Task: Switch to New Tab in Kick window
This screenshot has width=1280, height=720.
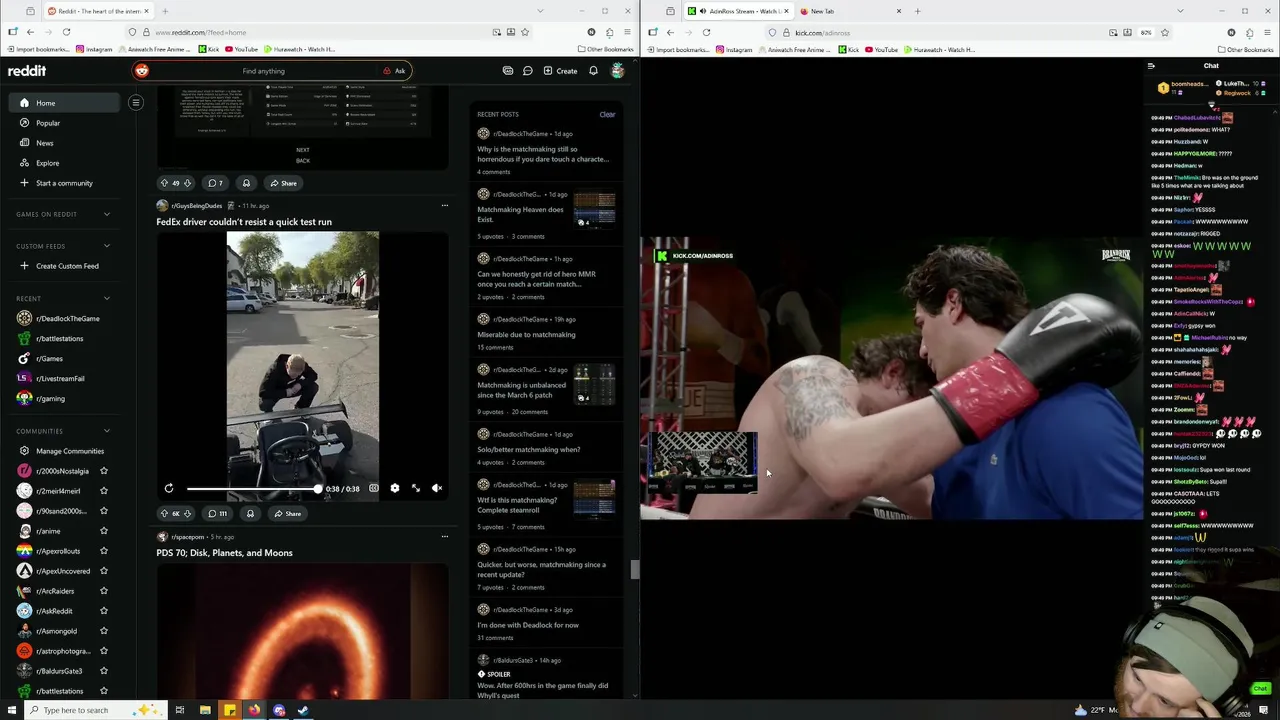Action: (x=850, y=11)
